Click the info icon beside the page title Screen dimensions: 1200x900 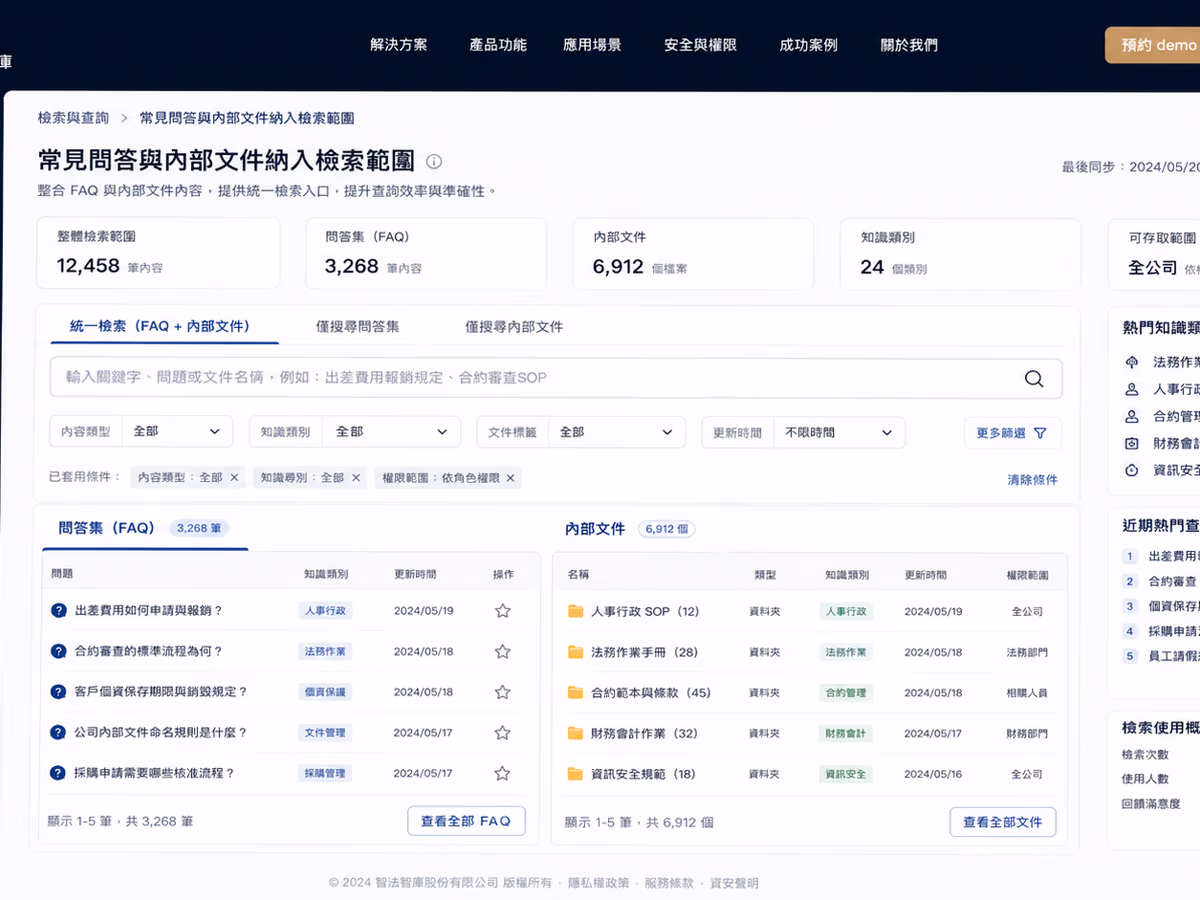click(x=434, y=161)
